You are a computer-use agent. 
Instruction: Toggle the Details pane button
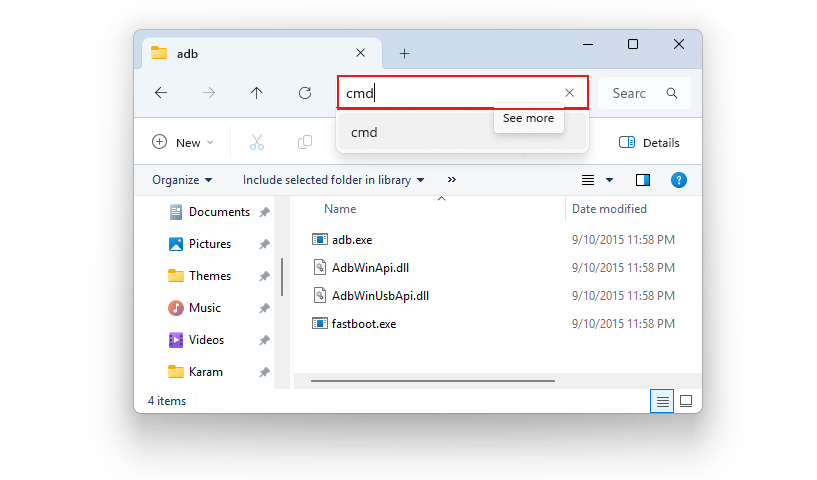649,143
